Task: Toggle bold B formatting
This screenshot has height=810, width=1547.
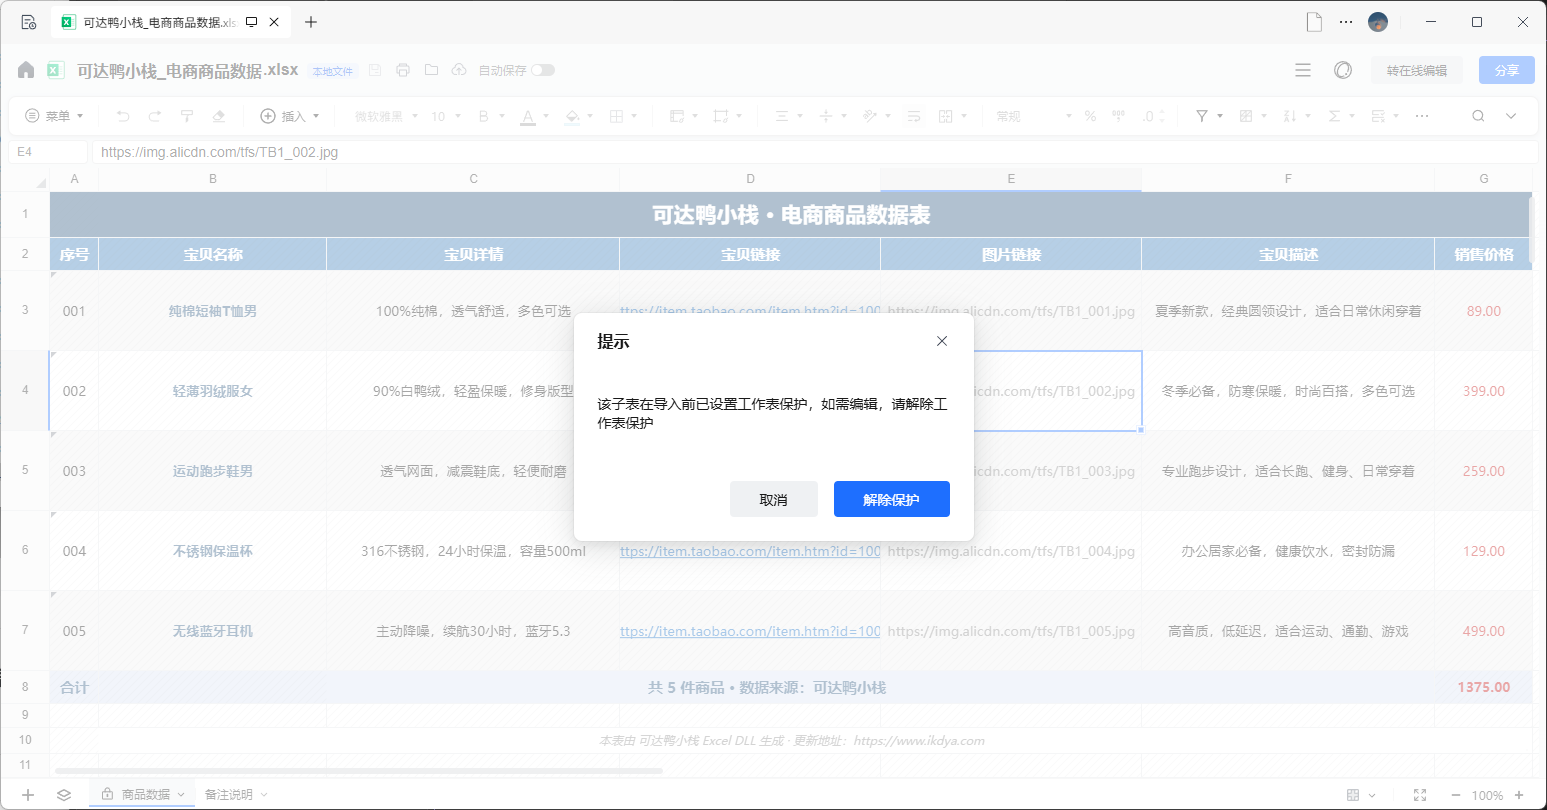Action: pyautogui.click(x=484, y=116)
